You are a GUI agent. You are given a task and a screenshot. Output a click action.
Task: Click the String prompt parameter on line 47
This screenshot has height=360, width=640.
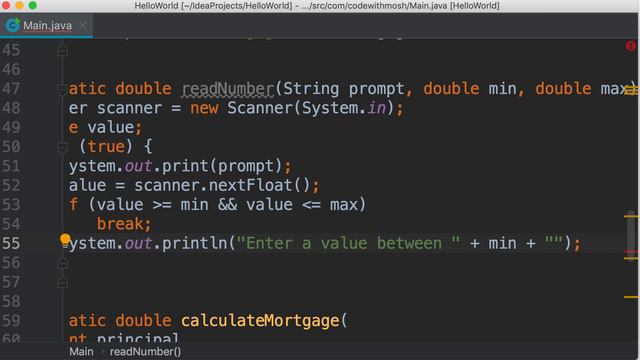click(x=344, y=89)
